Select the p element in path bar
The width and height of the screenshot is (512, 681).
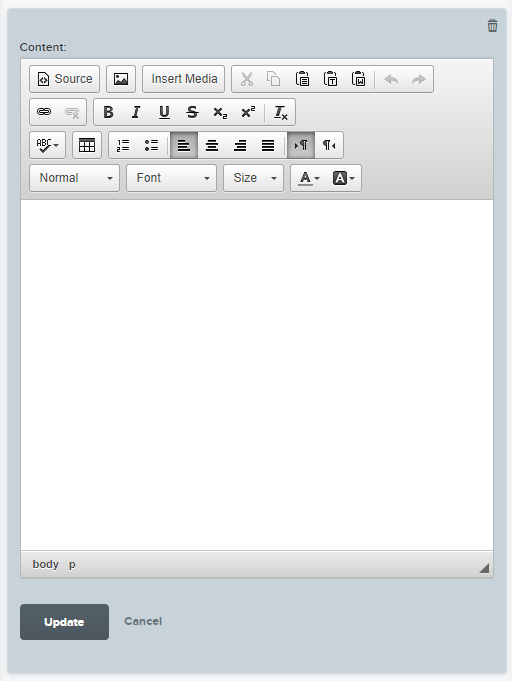pos(72,564)
